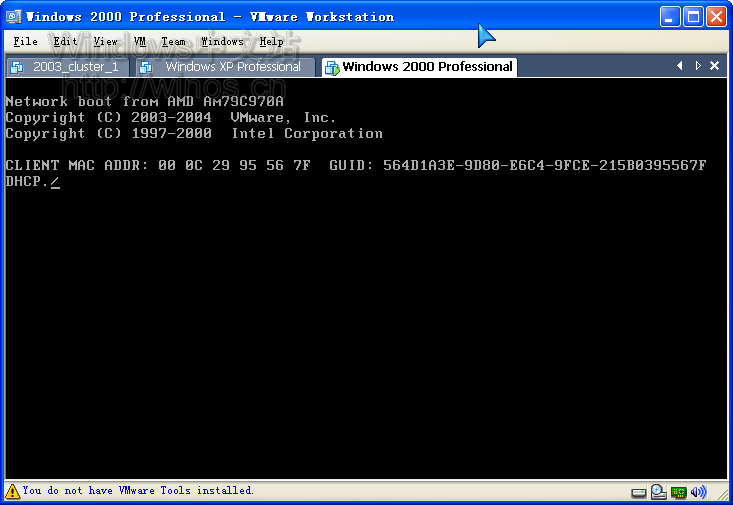
Task: Click the previous tab arrow
Action: click(680, 66)
